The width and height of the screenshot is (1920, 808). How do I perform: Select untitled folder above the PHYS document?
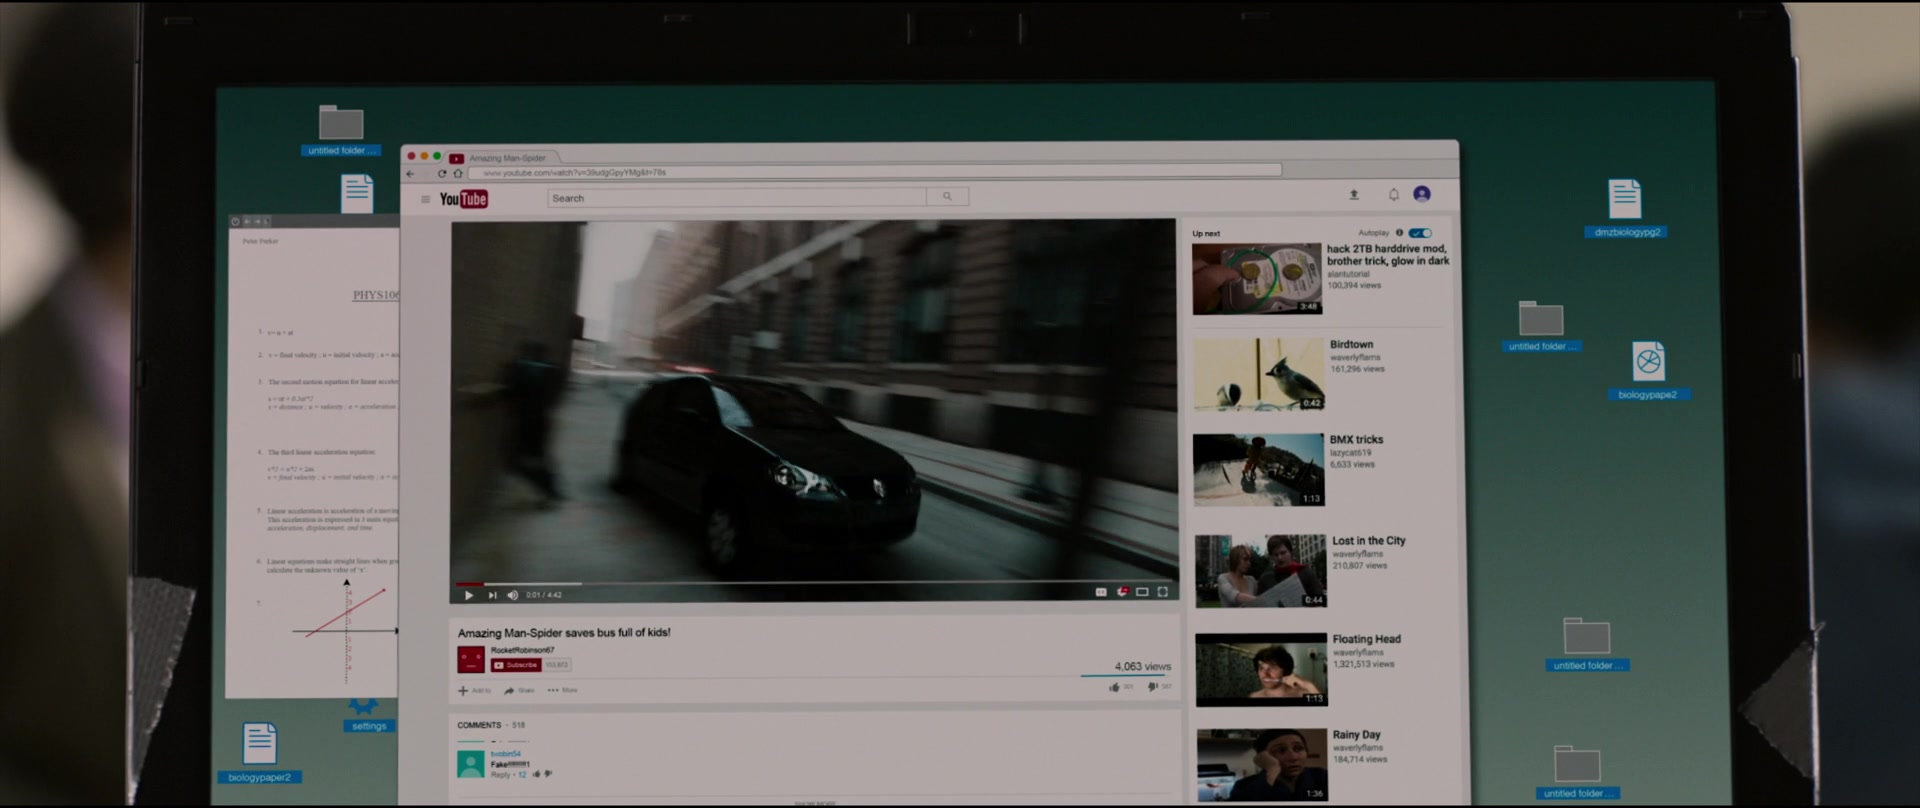tap(341, 131)
